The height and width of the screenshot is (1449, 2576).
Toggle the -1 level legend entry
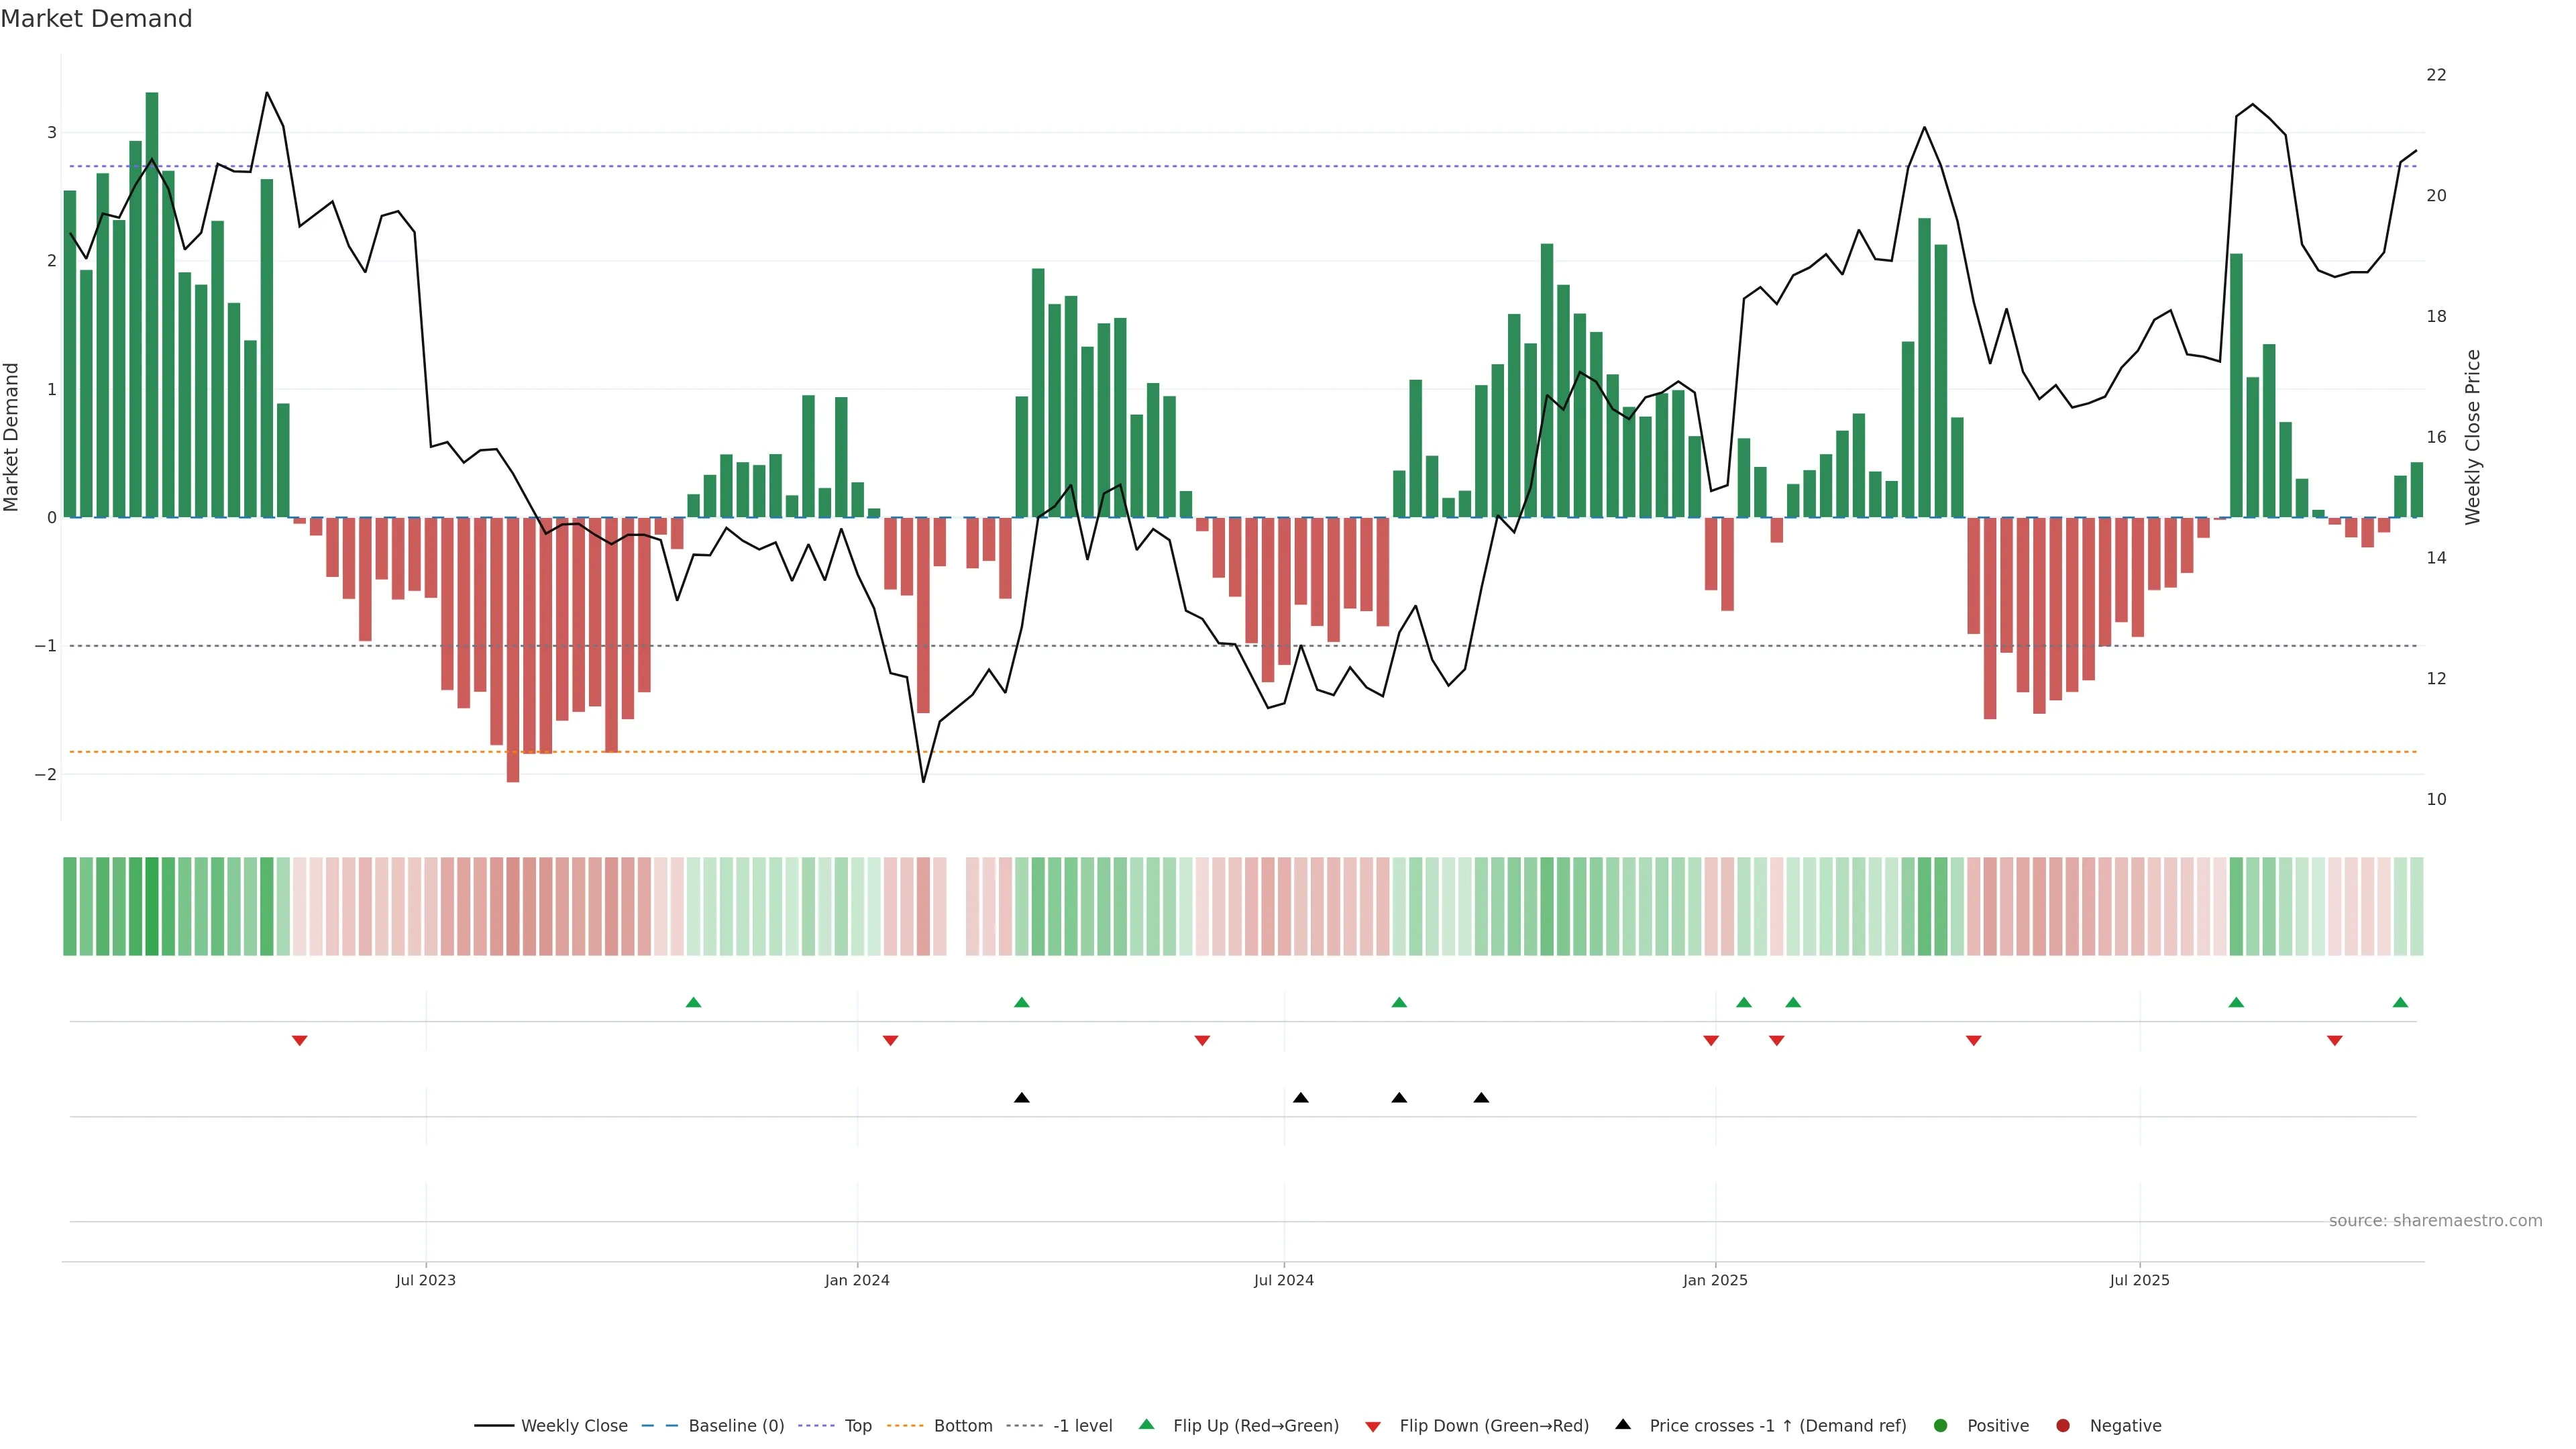click(x=1082, y=1426)
